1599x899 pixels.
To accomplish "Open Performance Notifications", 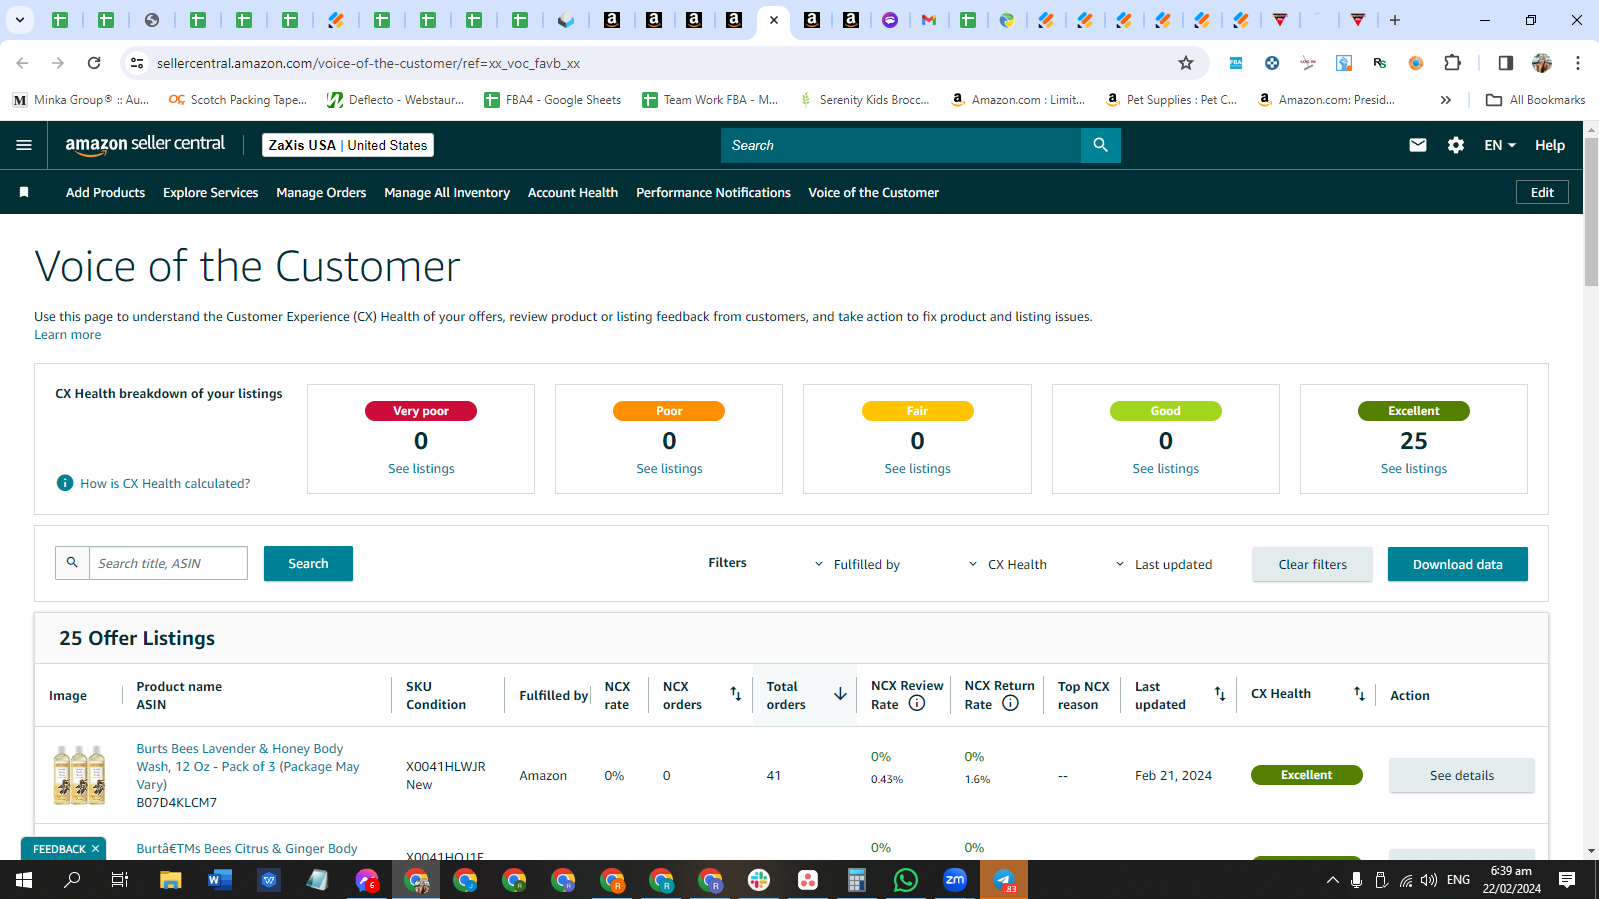I will tap(713, 192).
